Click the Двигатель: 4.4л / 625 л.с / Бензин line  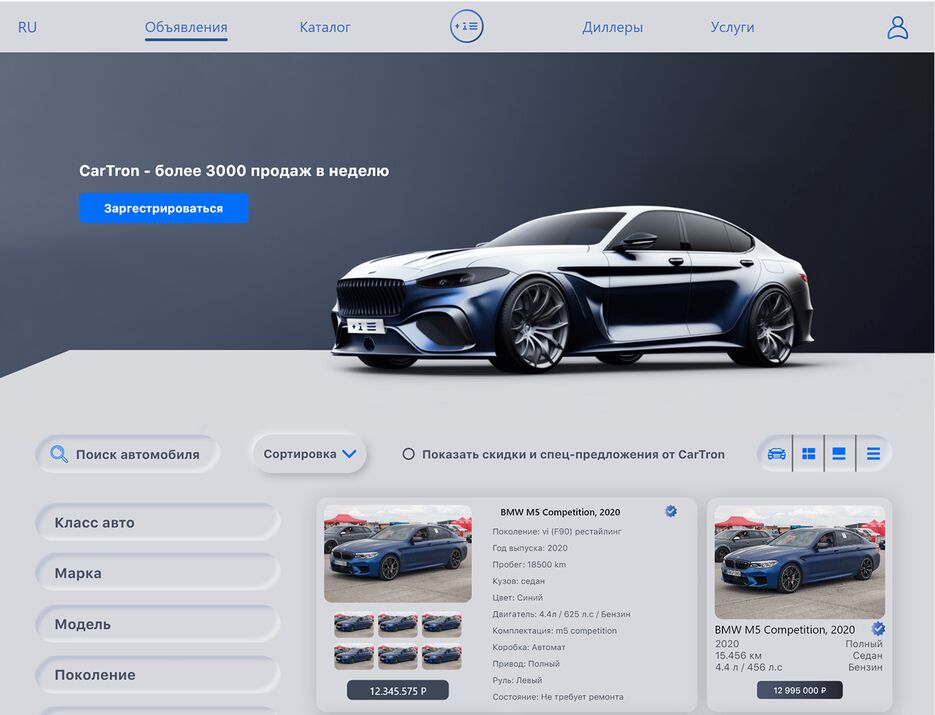(x=561, y=614)
